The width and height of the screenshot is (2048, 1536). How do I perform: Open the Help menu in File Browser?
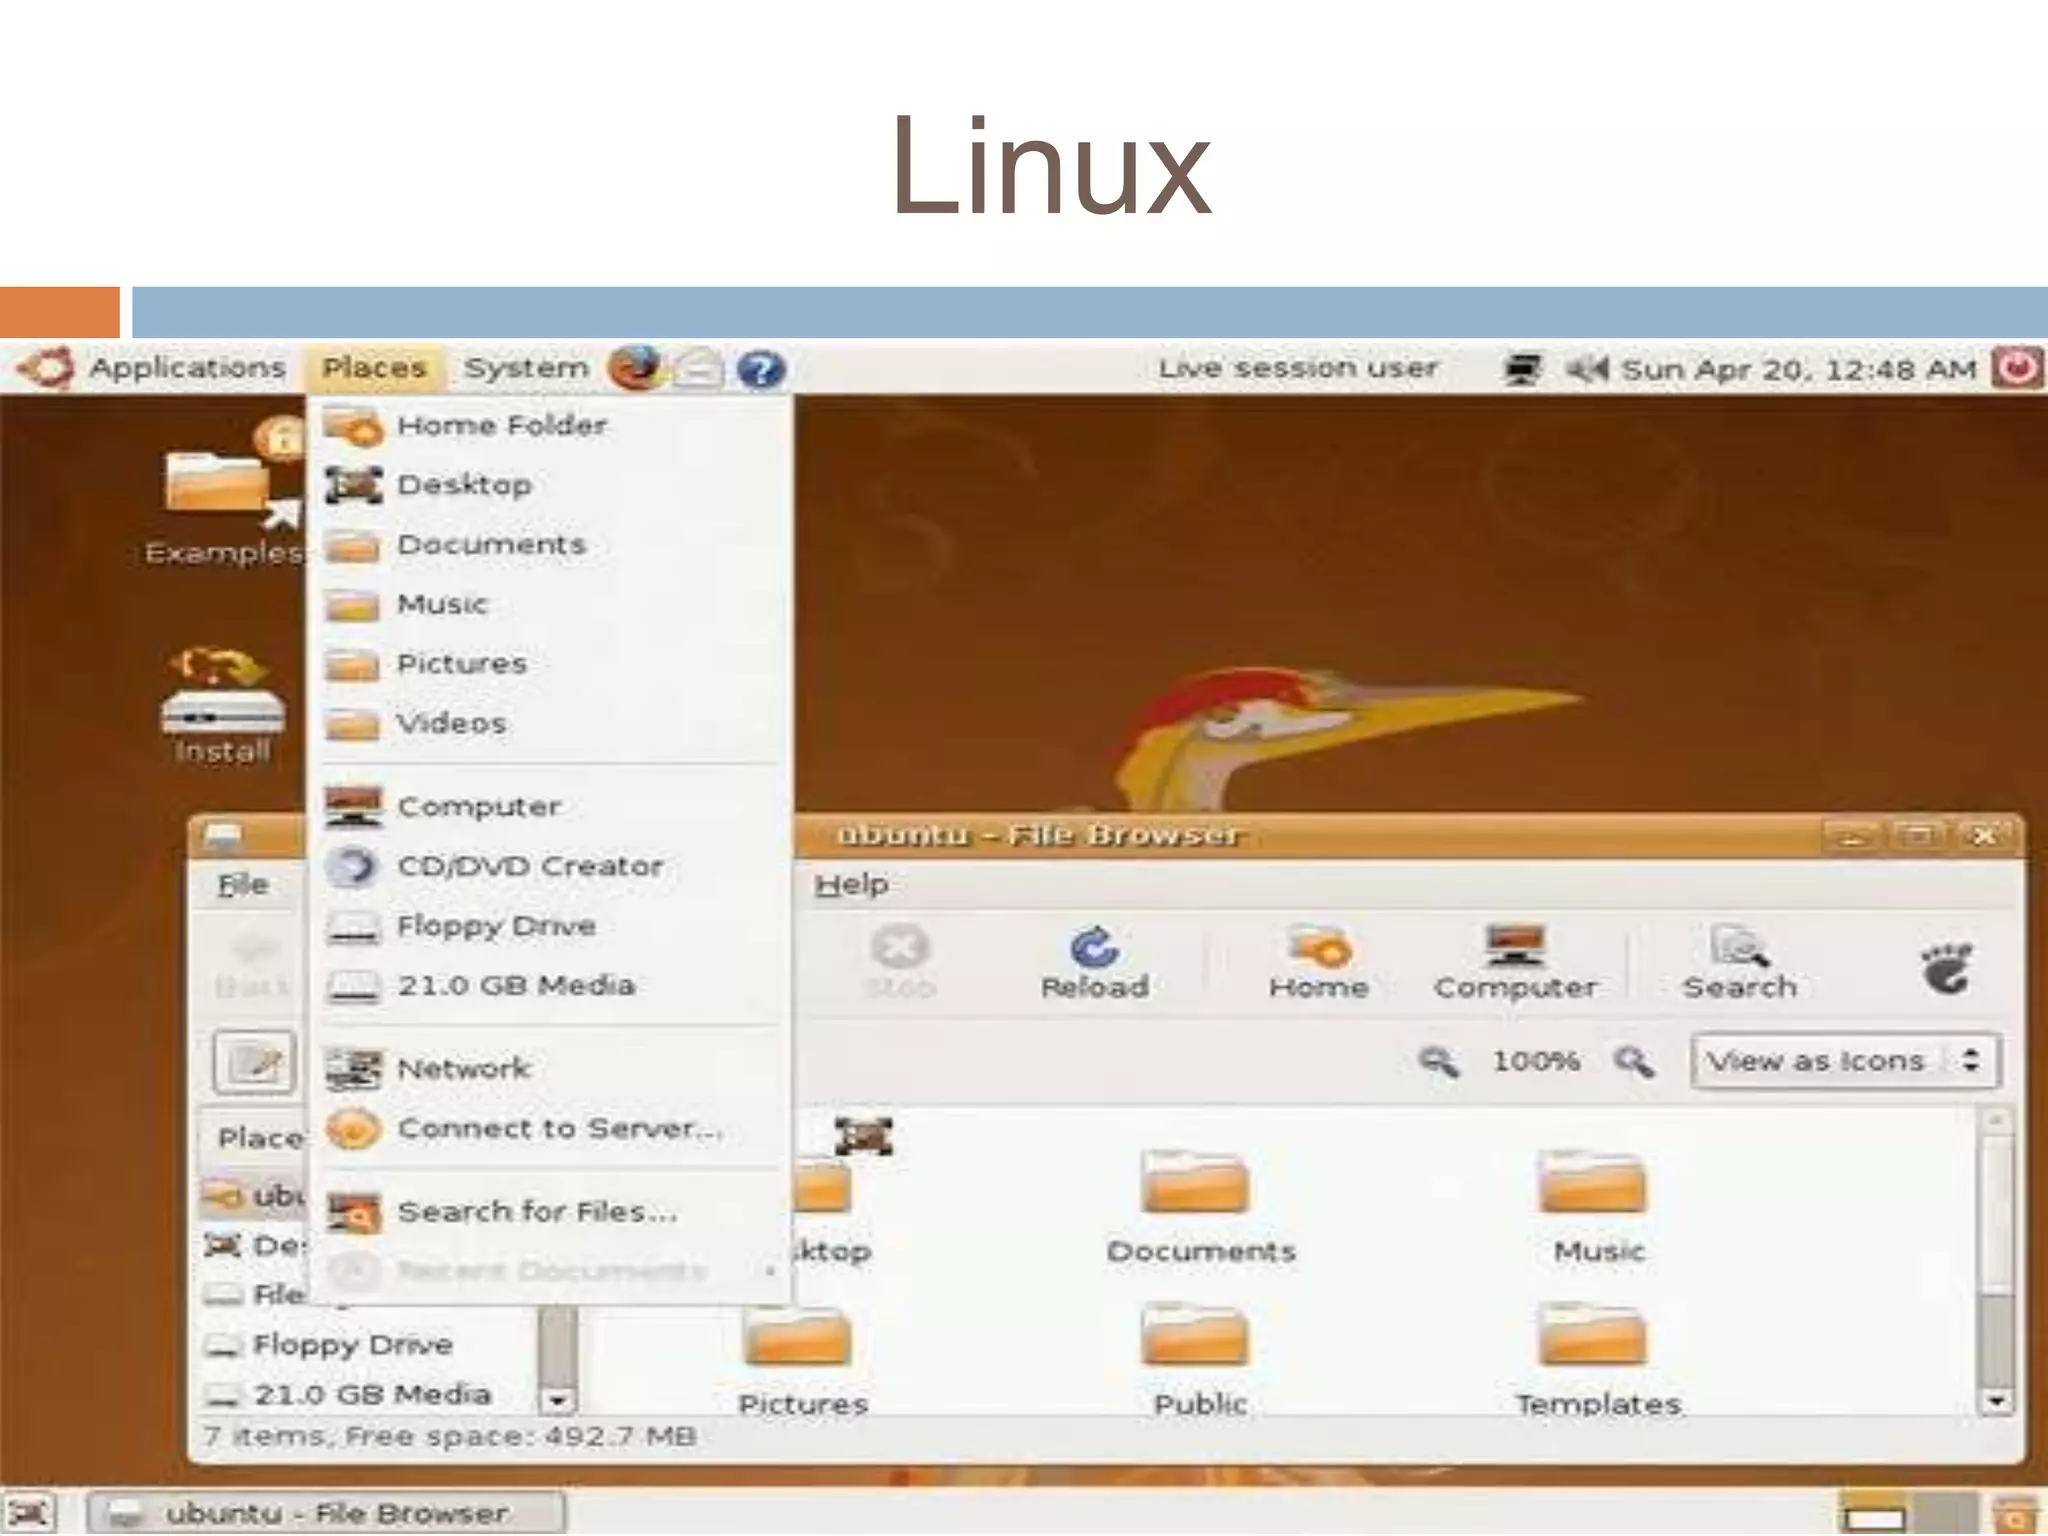click(x=851, y=884)
